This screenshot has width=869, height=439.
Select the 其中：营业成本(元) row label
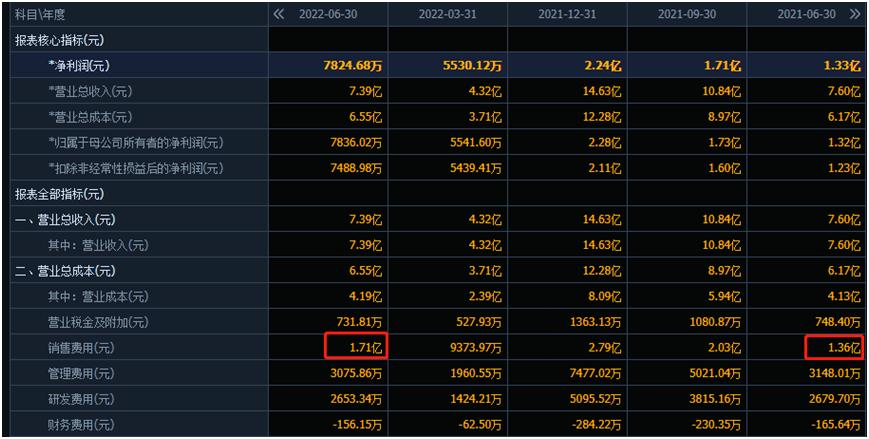tap(98, 297)
